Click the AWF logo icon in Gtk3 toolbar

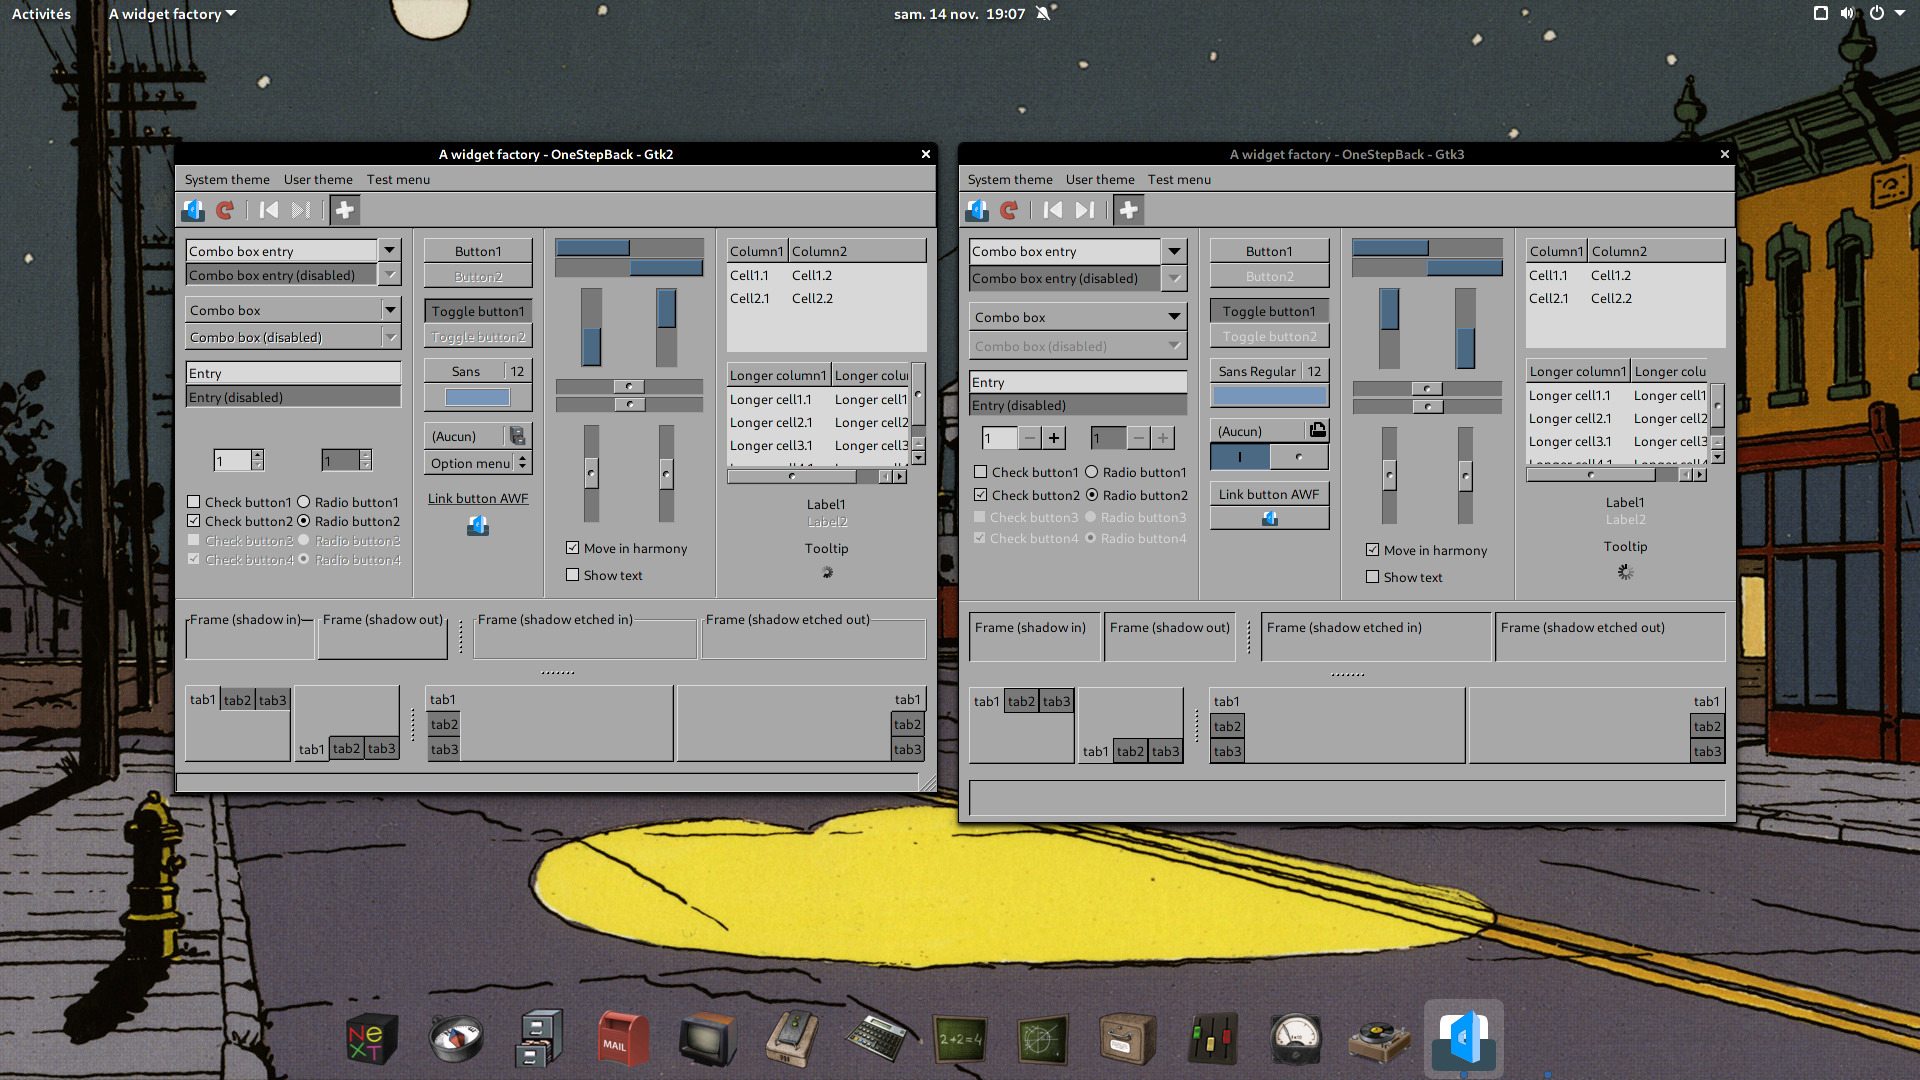[x=977, y=210]
